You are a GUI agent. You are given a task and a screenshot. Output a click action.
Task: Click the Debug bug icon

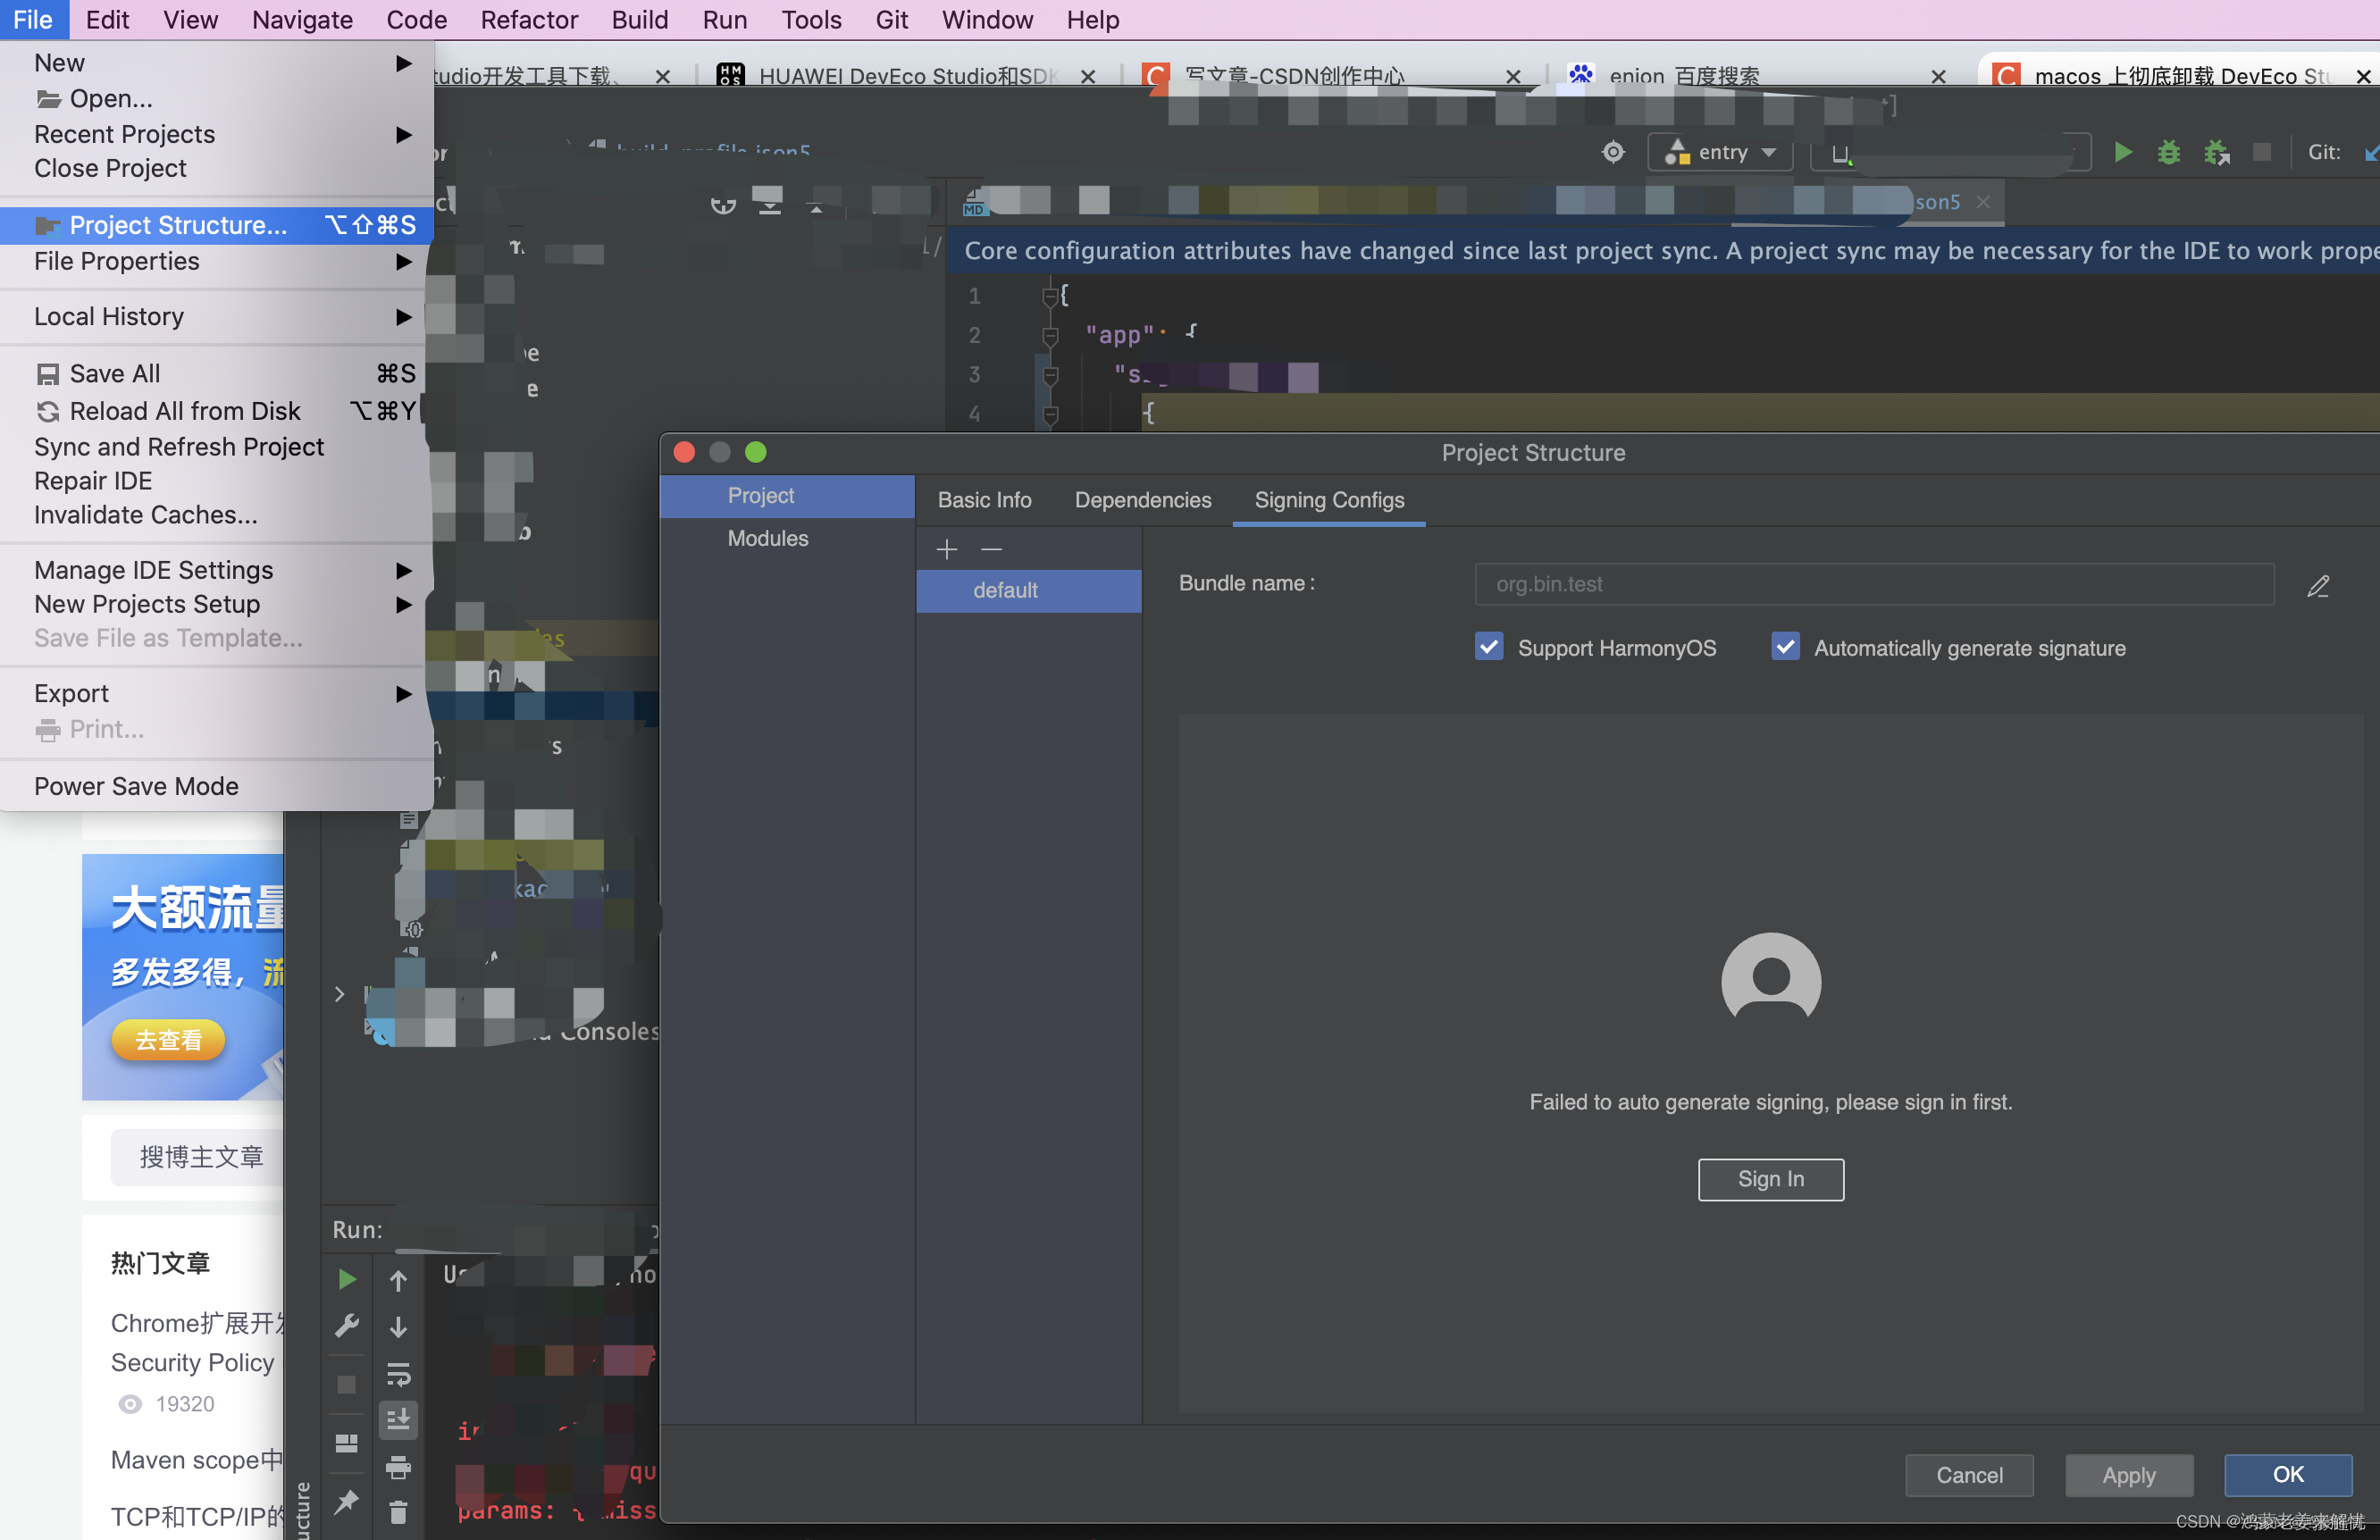[x=2168, y=152]
